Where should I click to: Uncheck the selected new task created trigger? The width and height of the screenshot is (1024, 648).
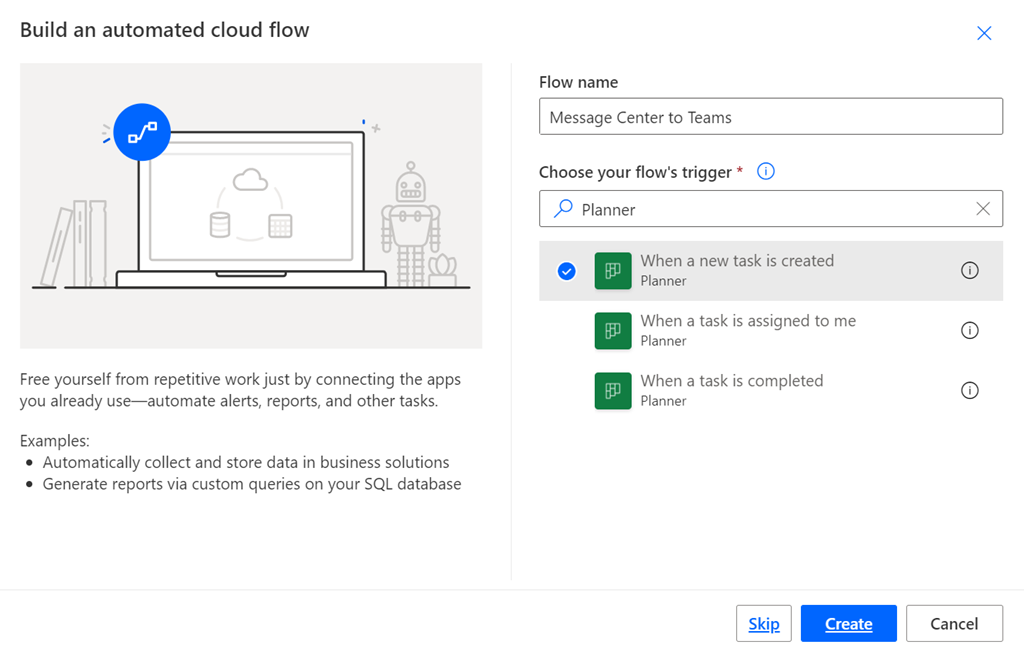tap(567, 271)
